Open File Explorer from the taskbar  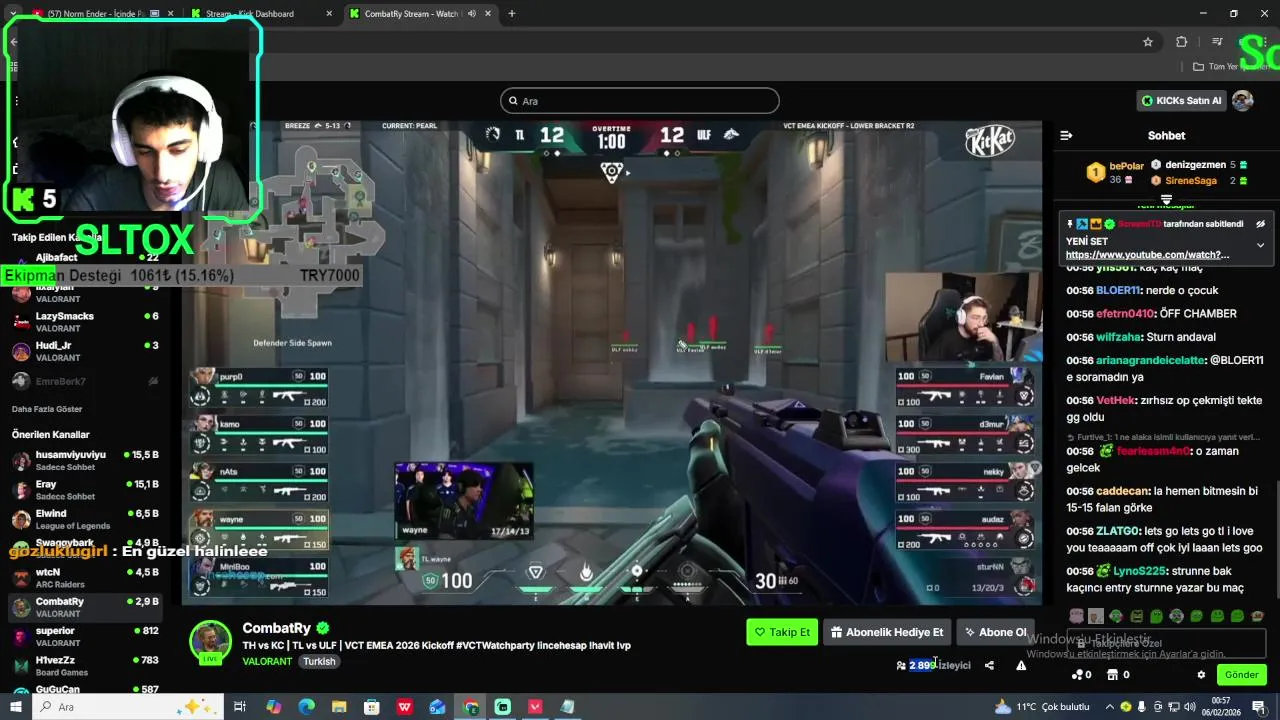pos(339,707)
